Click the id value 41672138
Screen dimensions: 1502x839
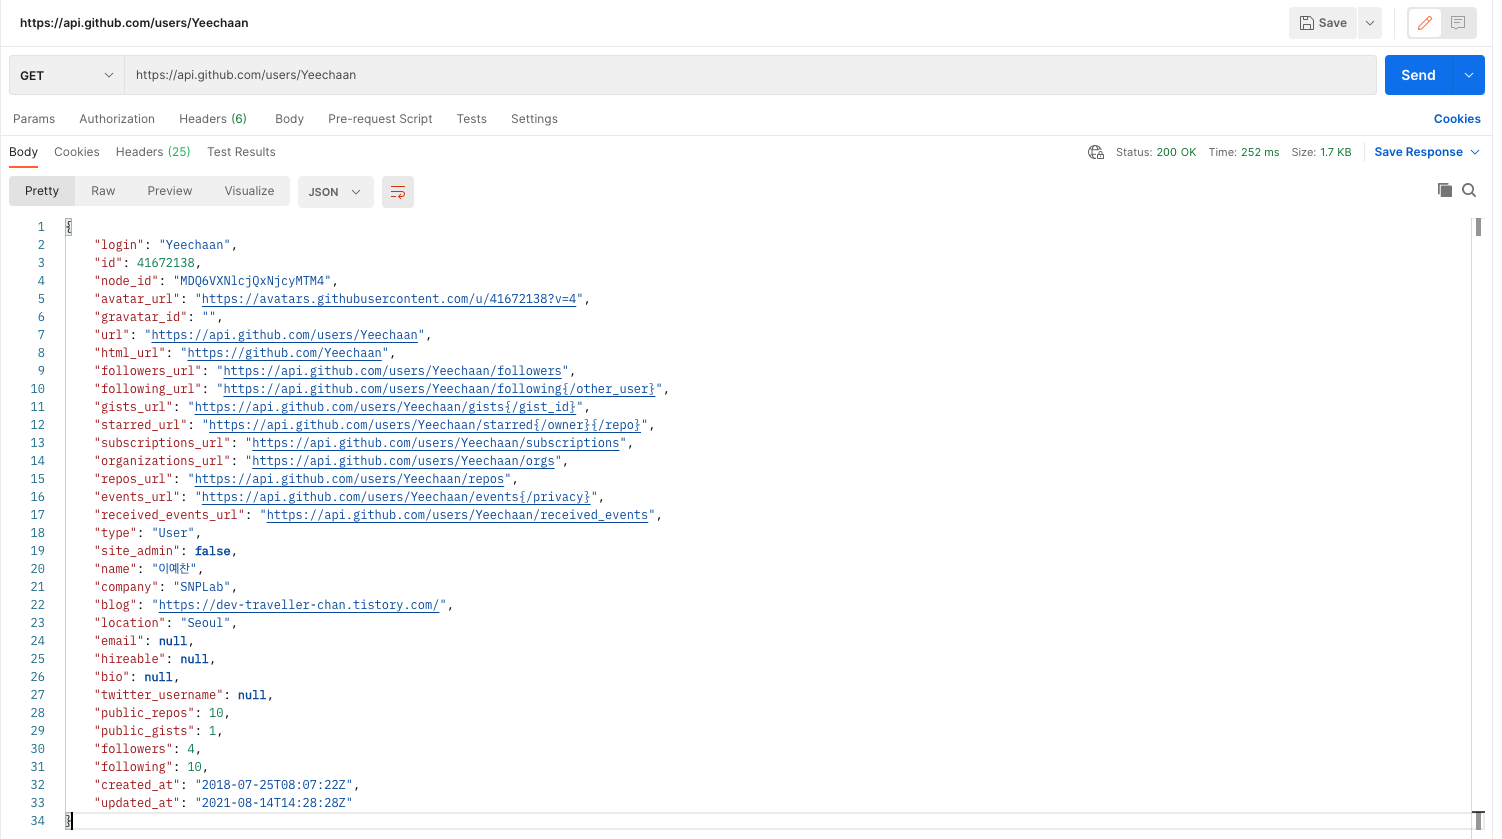[x=166, y=263]
